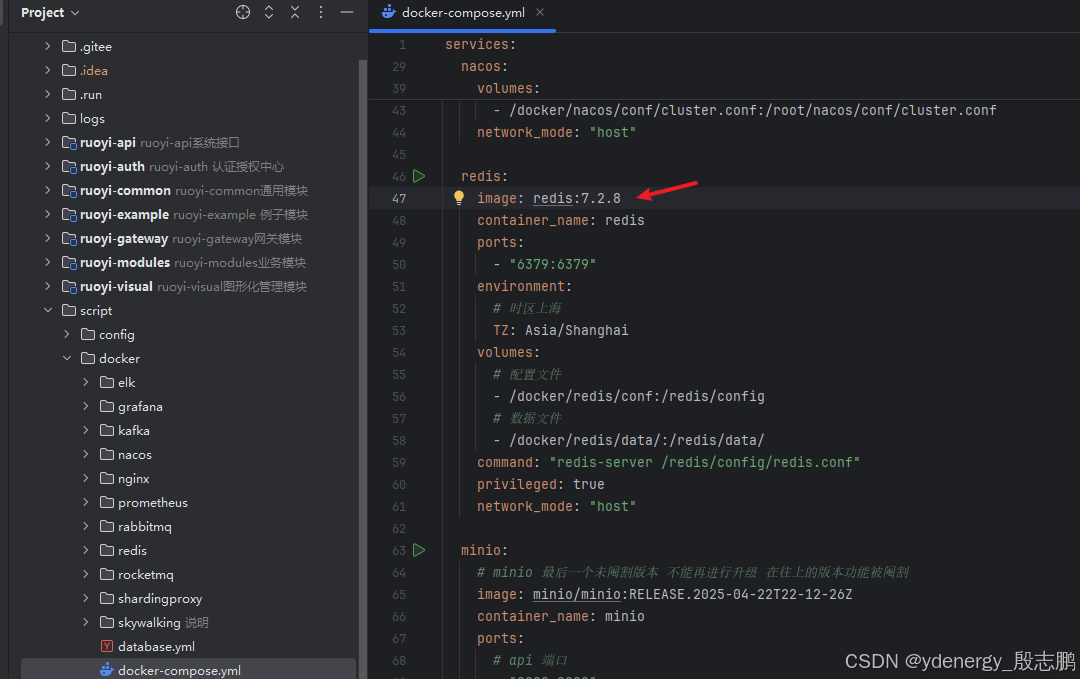1080x679 pixels.
Task: Click the Expand All icon in Project panel
Action: click(269, 13)
